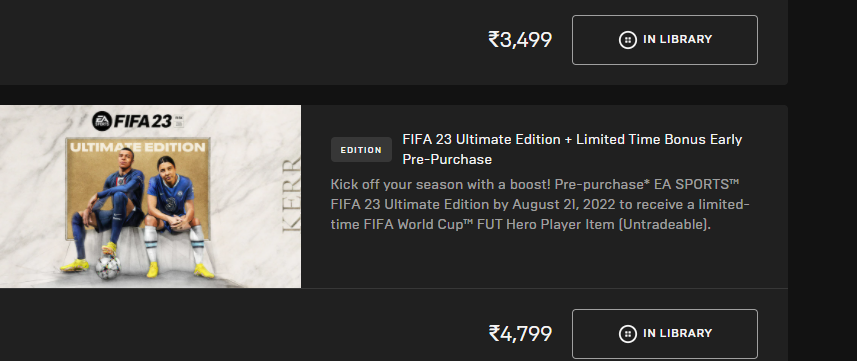Click Pre-Purchase line of the title

pos(447,159)
